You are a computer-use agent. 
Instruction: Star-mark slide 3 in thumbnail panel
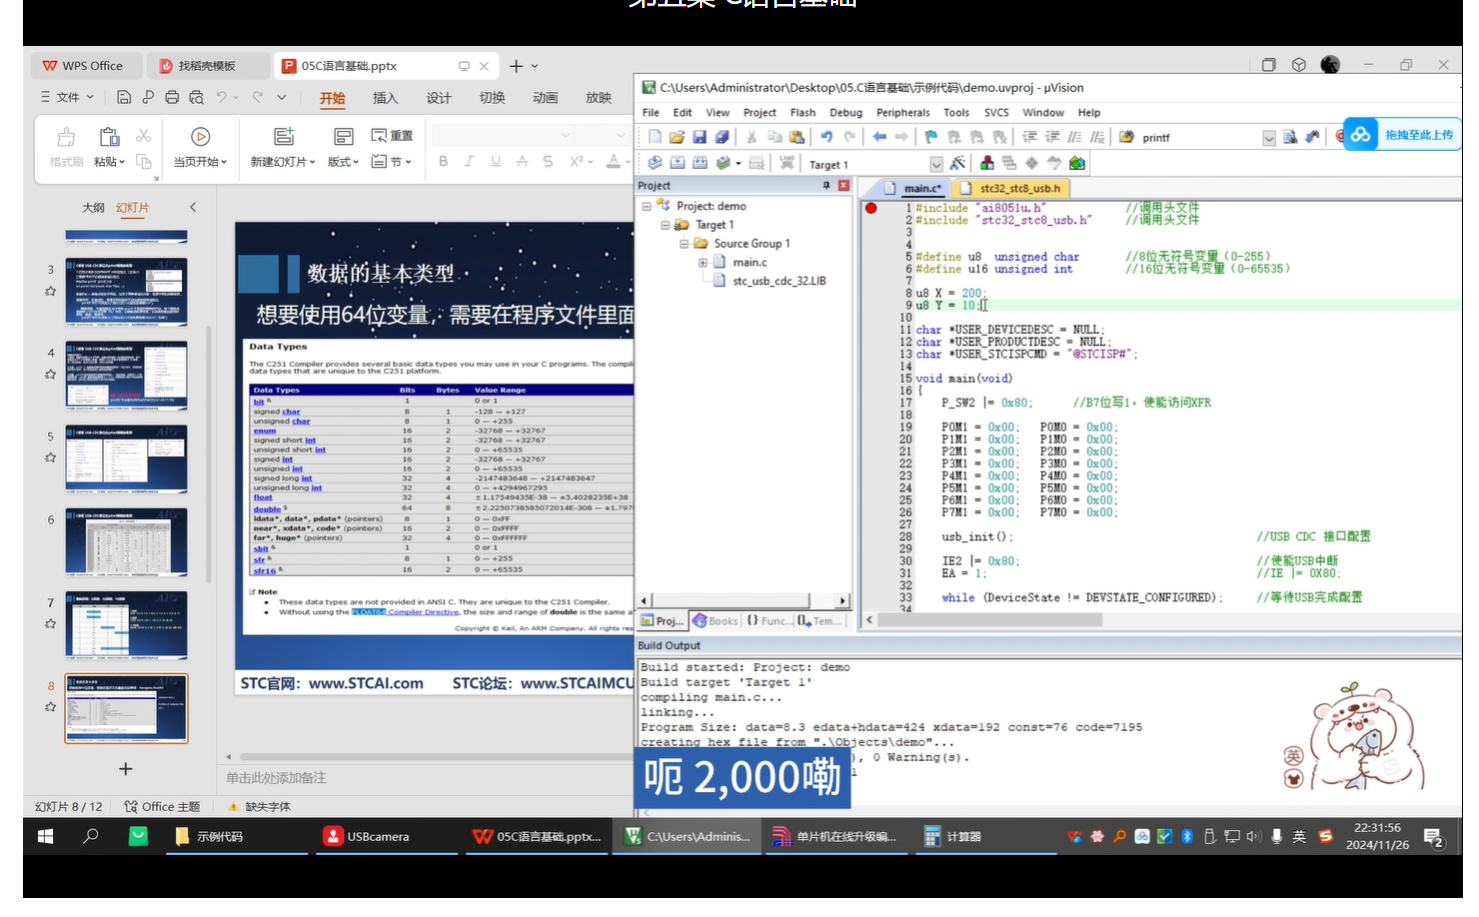[50, 291]
